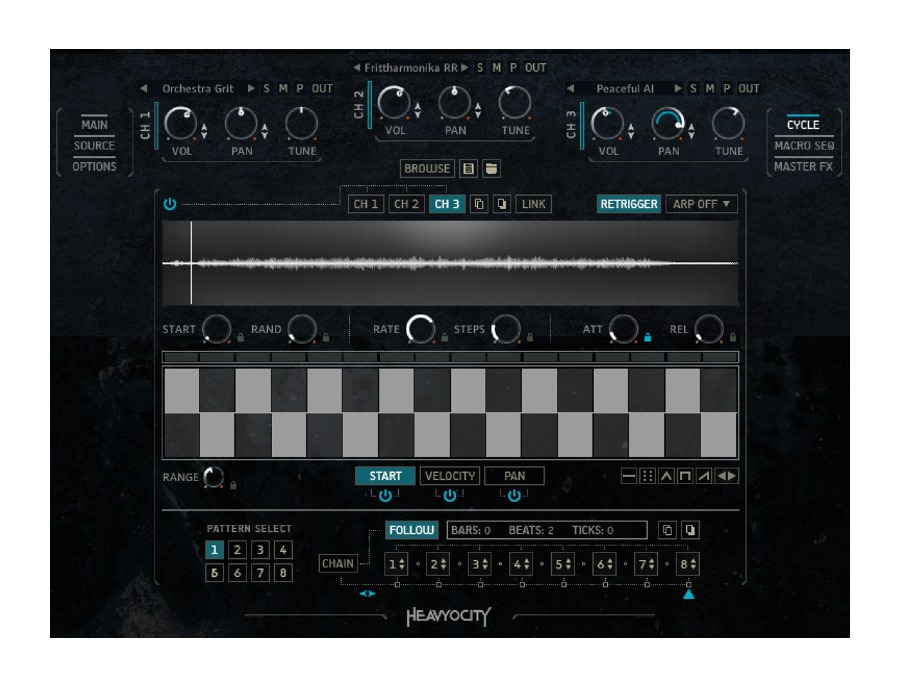Select the CH 1 cycle tab
This screenshot has width=900, height=687.
[366, 204]
